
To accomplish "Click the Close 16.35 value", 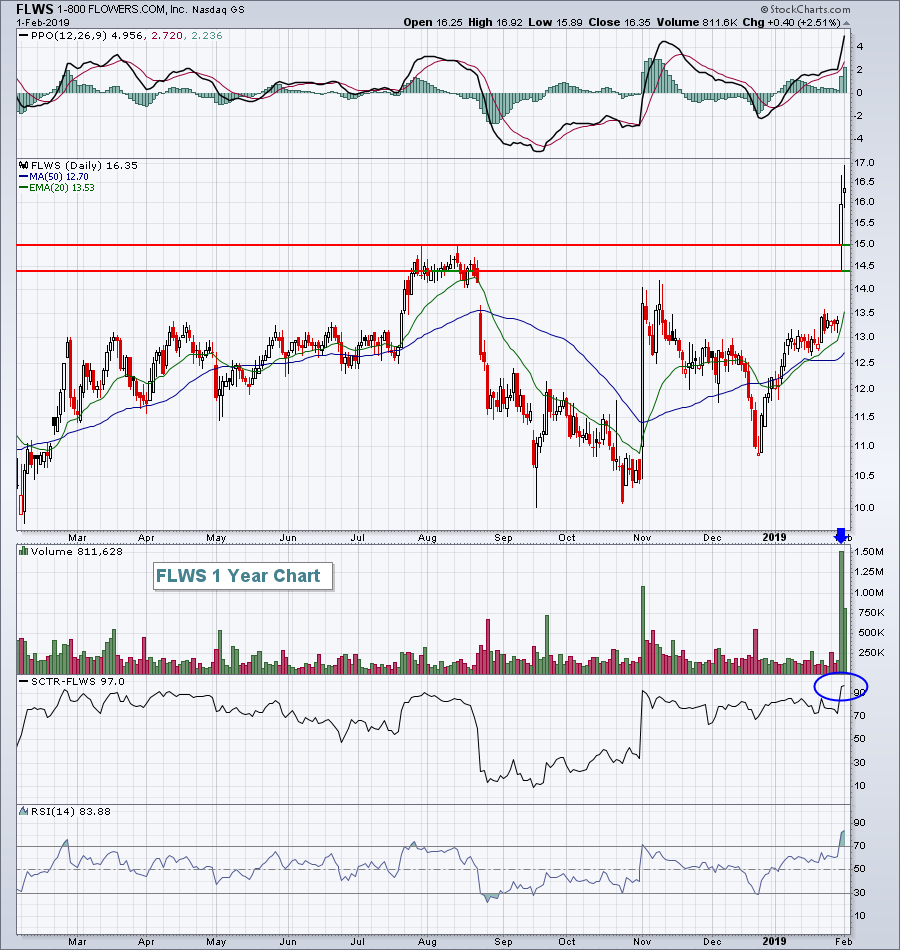I will click(619, 22).
